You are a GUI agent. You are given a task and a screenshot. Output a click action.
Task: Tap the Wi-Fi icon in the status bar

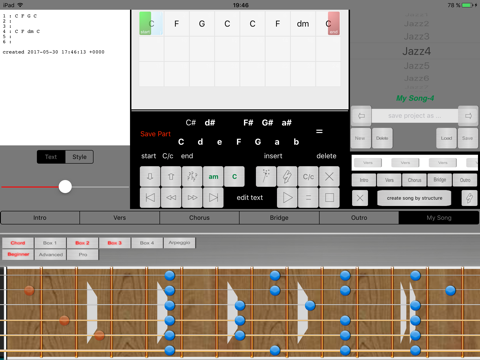(x=20, y=5)
